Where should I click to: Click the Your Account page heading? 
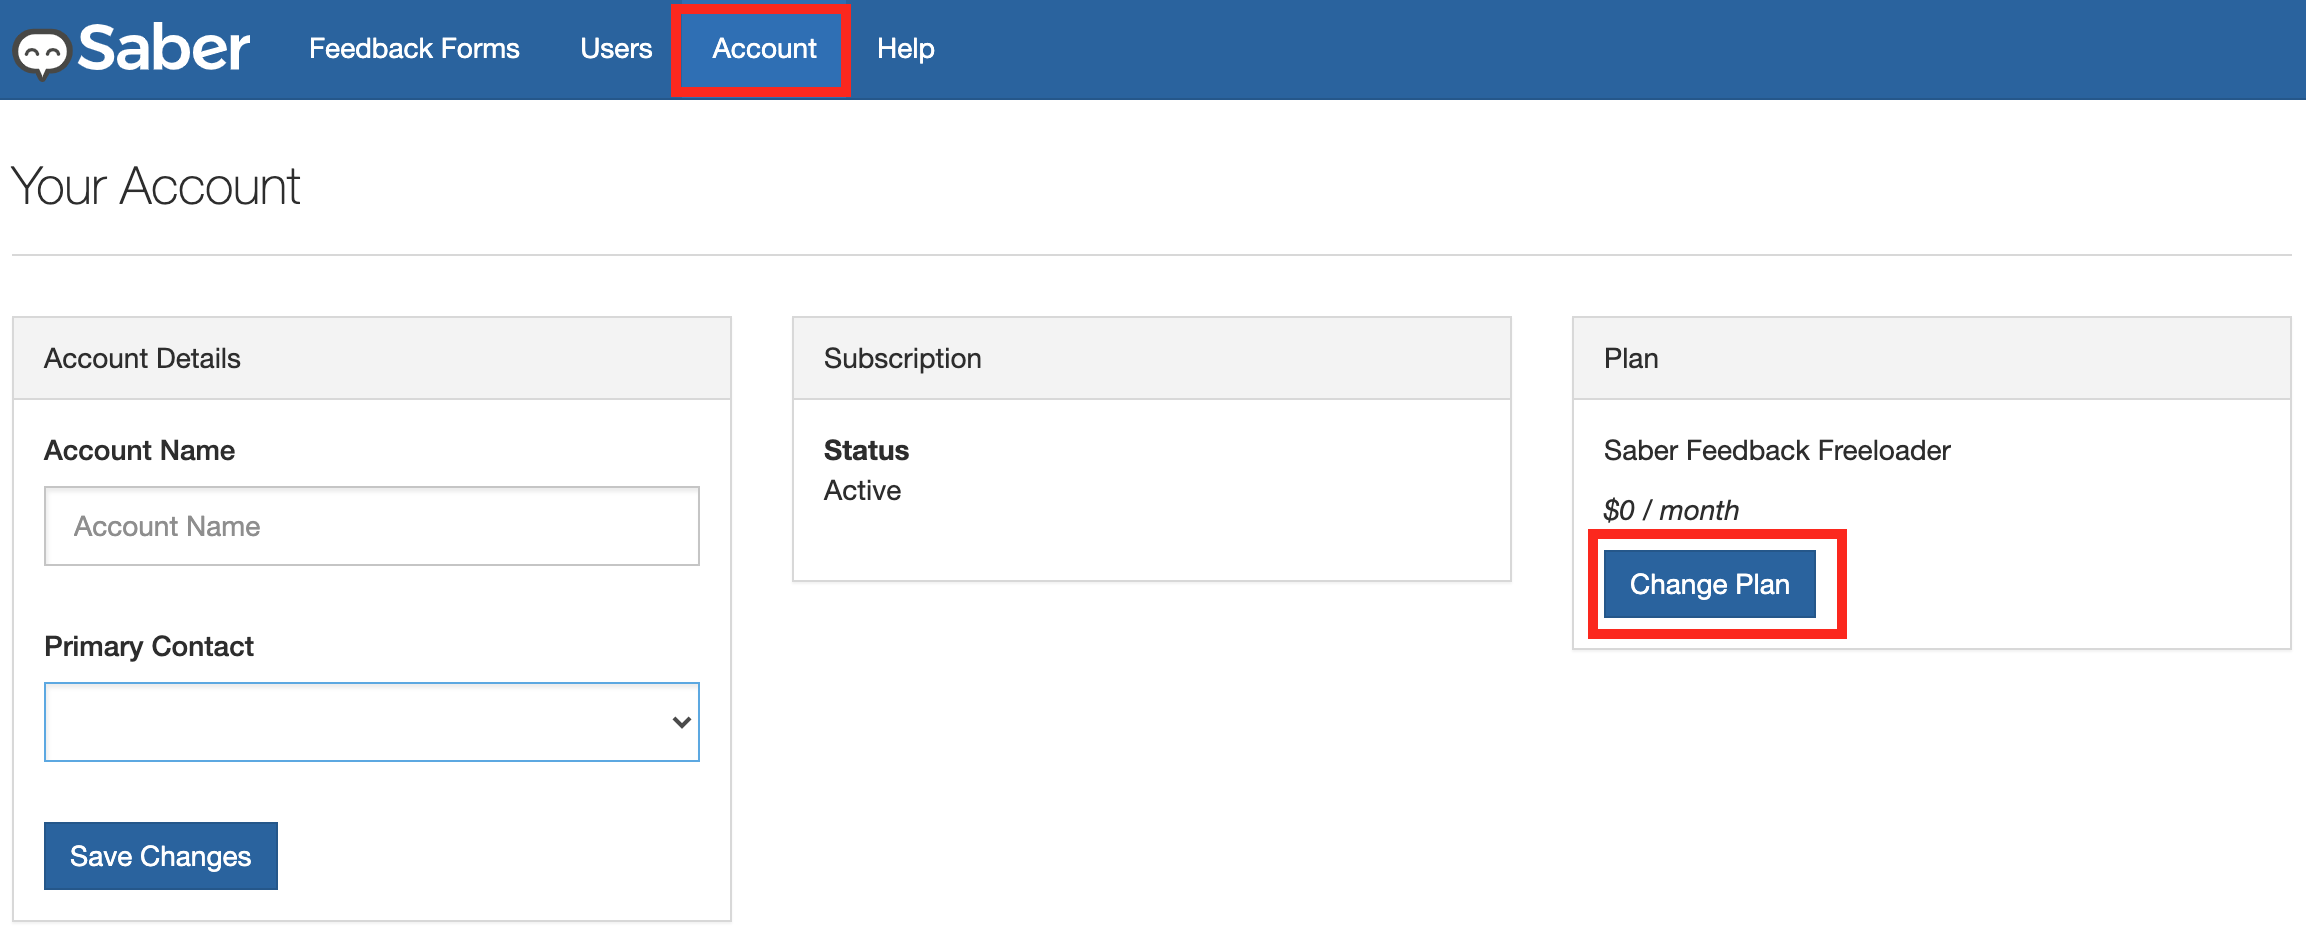pos(156,187)
